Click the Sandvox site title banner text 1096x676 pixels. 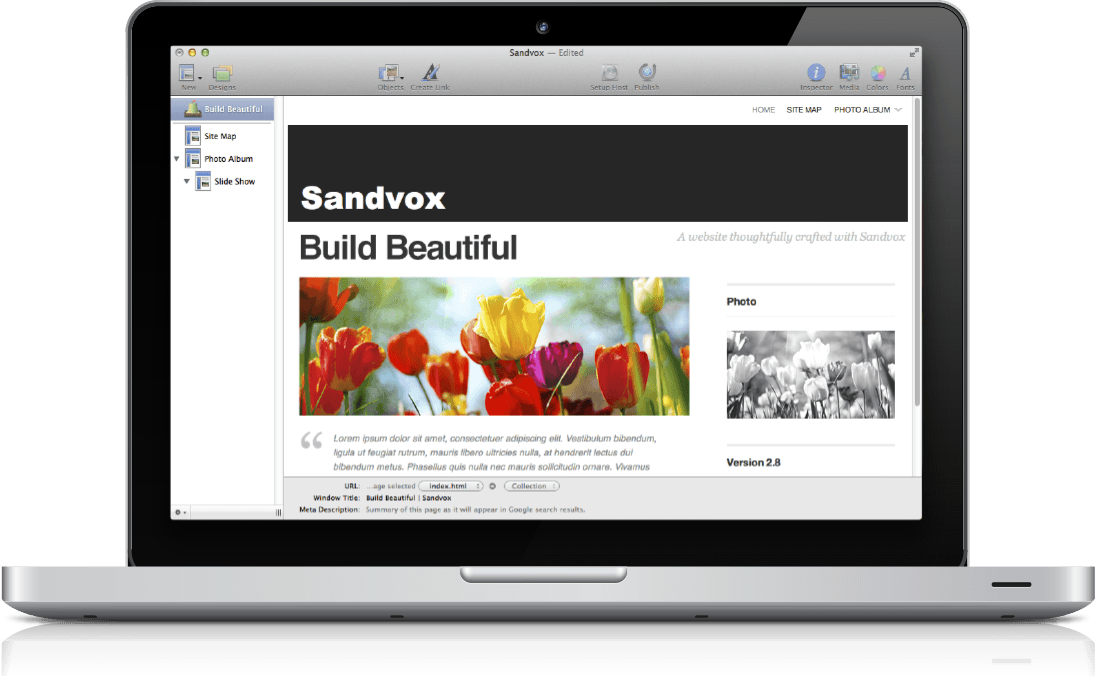pyautogui.click(x=373, y=198)
